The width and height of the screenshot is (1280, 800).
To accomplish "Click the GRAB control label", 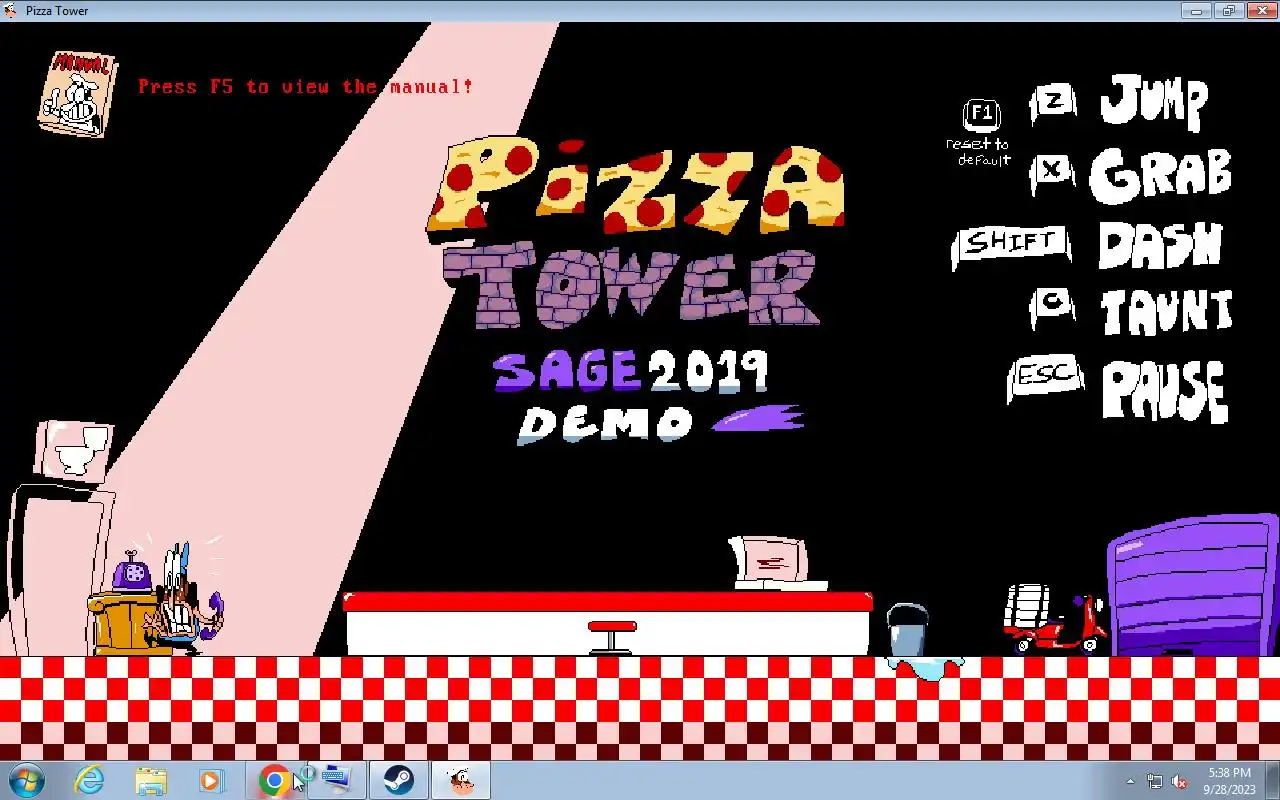I will click(1160, 175).
